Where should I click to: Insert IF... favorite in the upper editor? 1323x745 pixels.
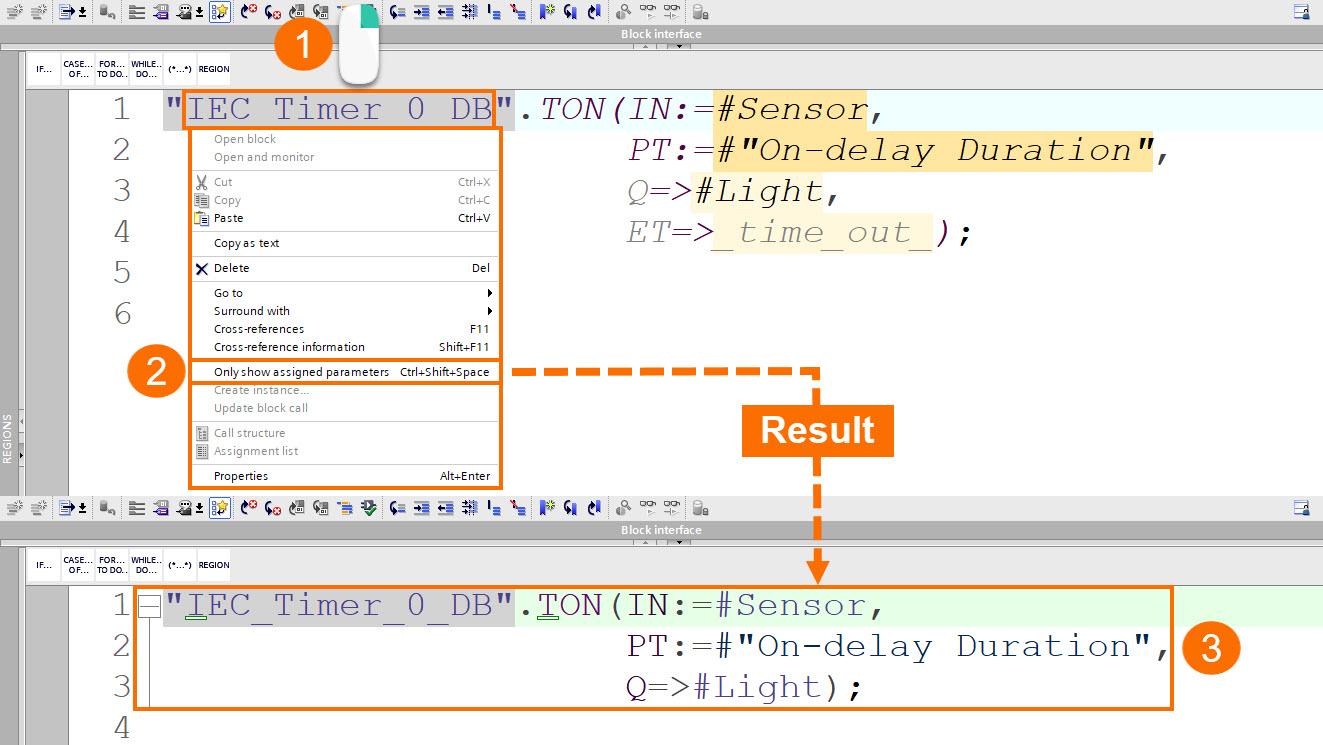[44, 69]
